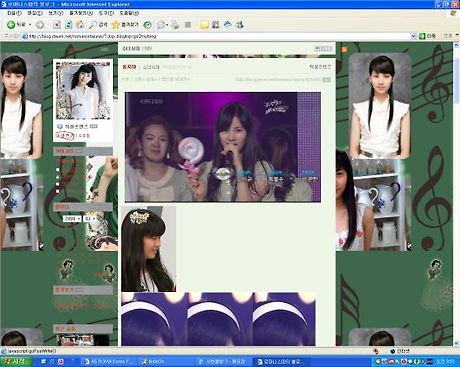This screenshot has width=460, height=367.
Task: Click the side-profile girl photo in post
Action: click(149, 249)
